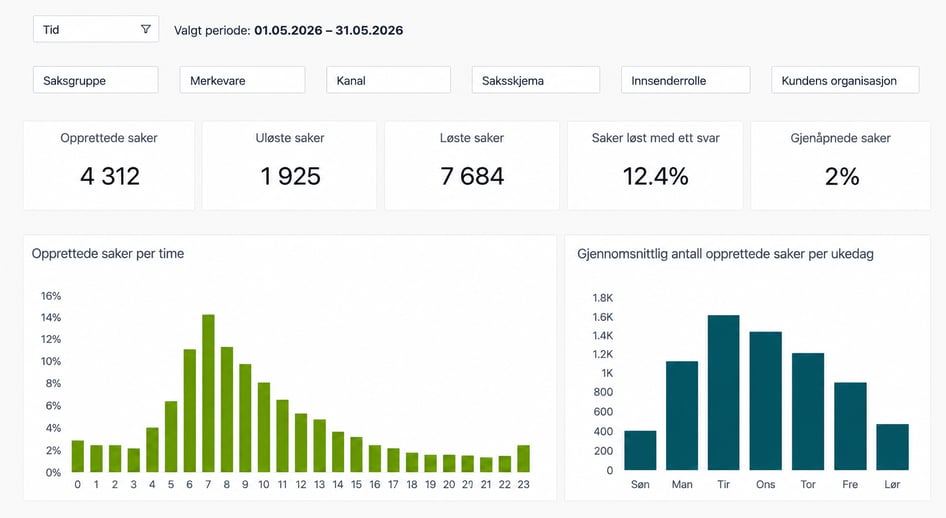Click the Opprettede saker per time title

pyautogui.click(x=108, y=254)
